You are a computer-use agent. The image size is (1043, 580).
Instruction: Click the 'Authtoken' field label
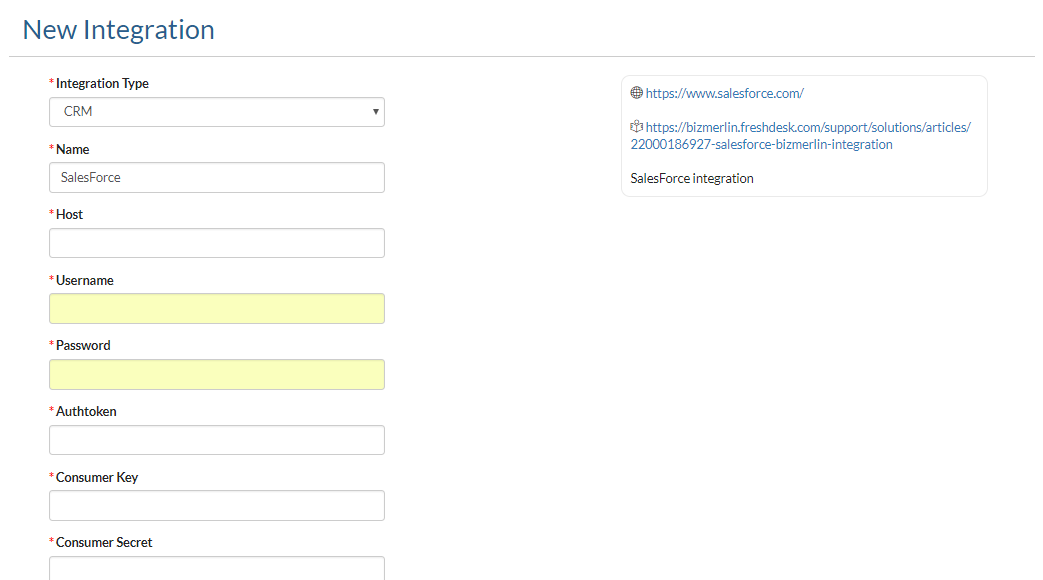(x=86, y=411)
